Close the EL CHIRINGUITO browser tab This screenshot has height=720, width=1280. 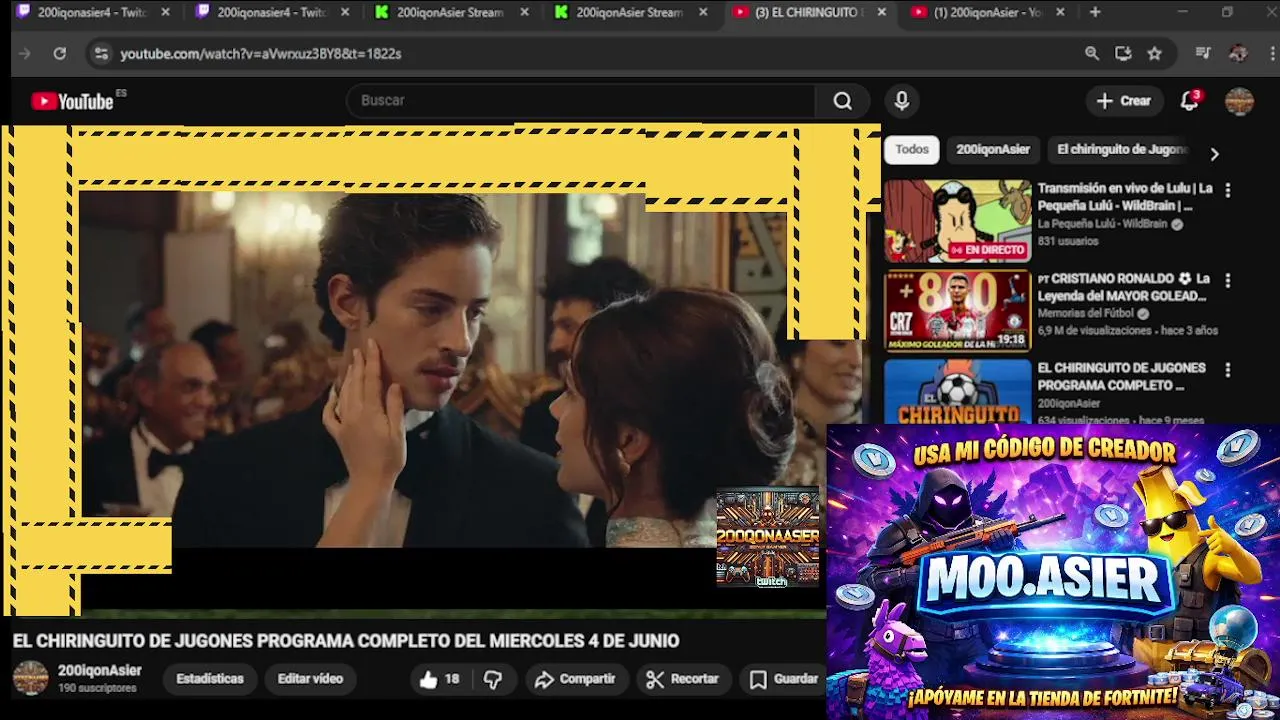tap(881, 12)
